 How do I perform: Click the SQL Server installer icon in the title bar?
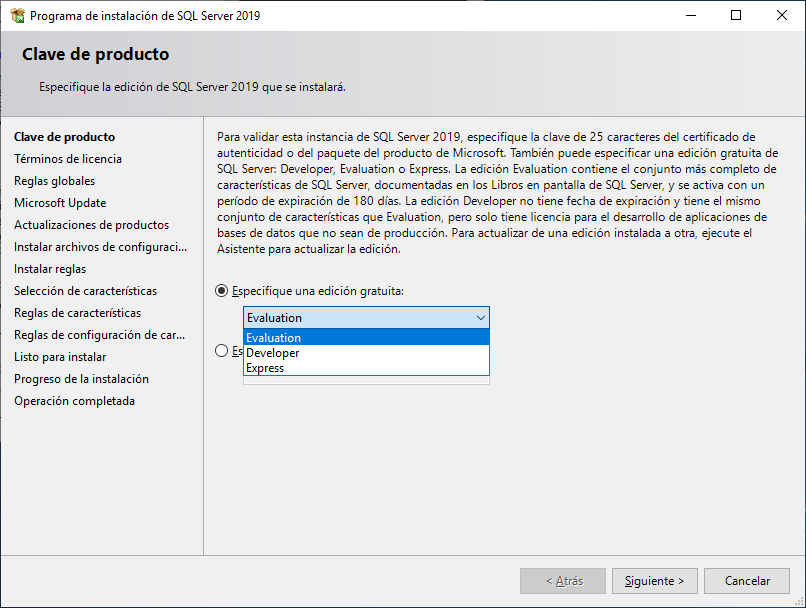(x=16, y=15)
